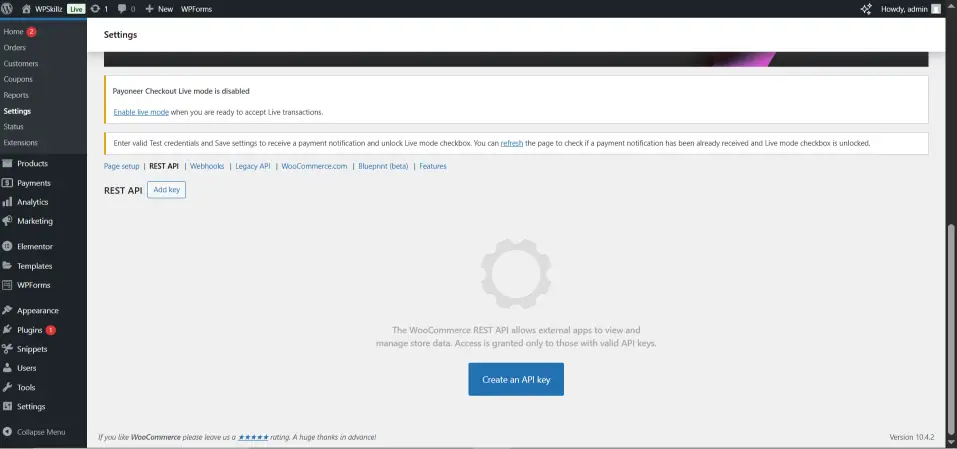Click the Users person icon
The image size is (957, 449).
tap(7, 368)
